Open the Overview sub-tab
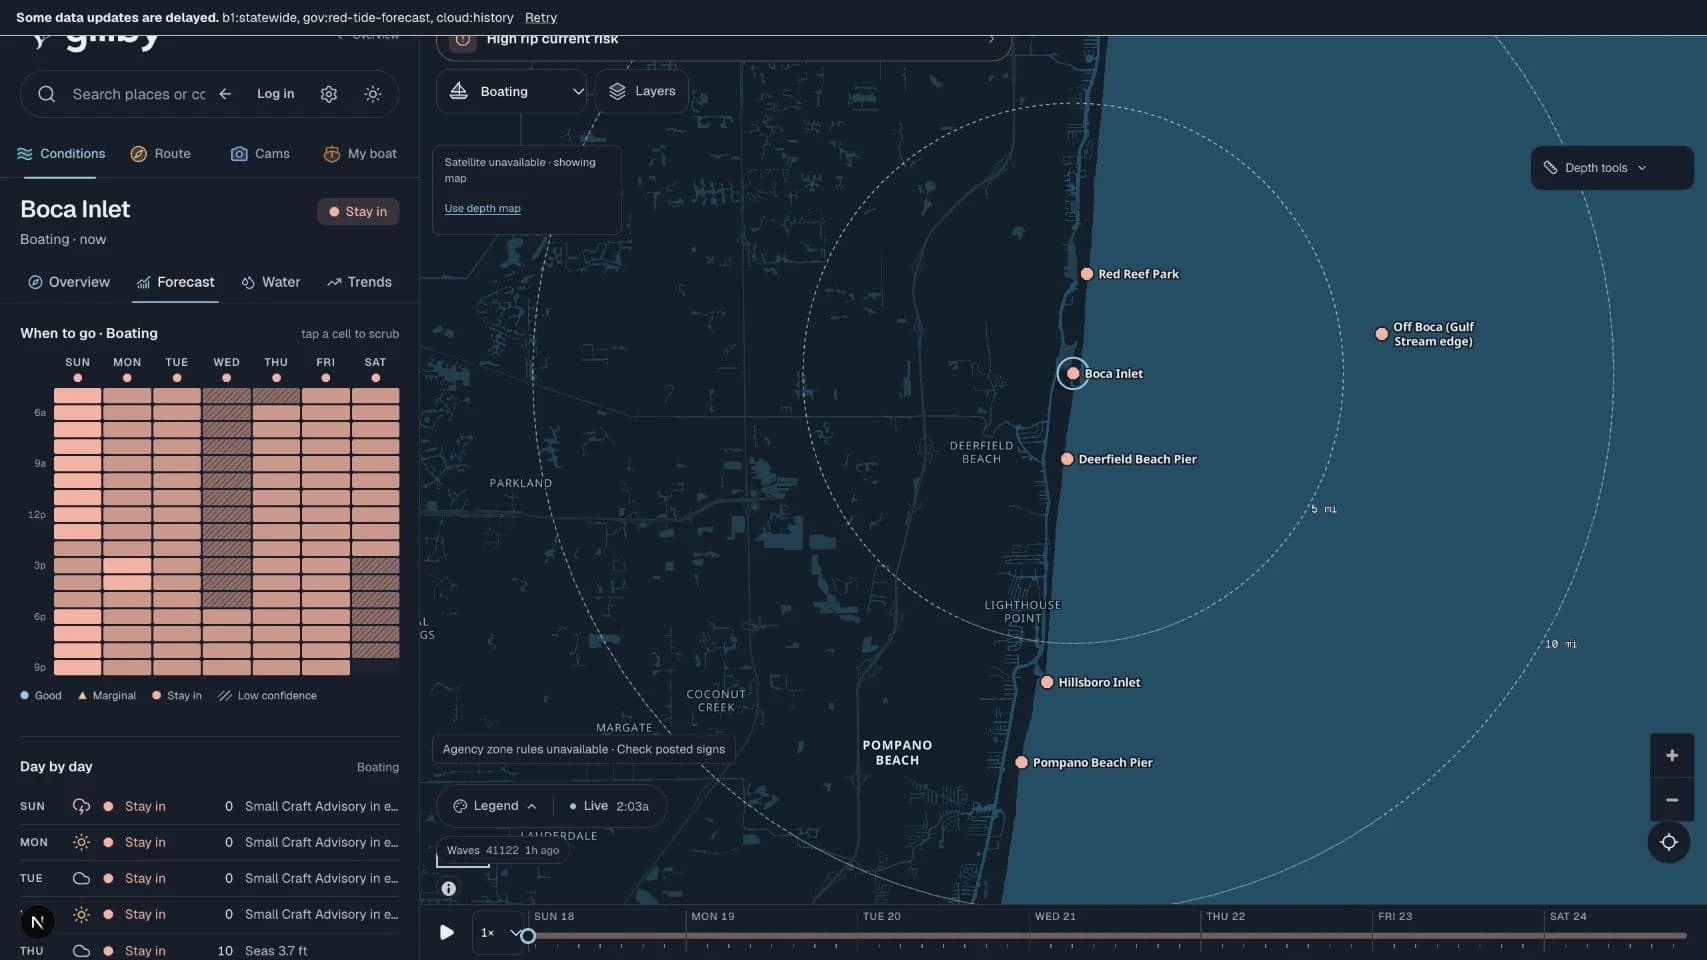 click(69, 282)
